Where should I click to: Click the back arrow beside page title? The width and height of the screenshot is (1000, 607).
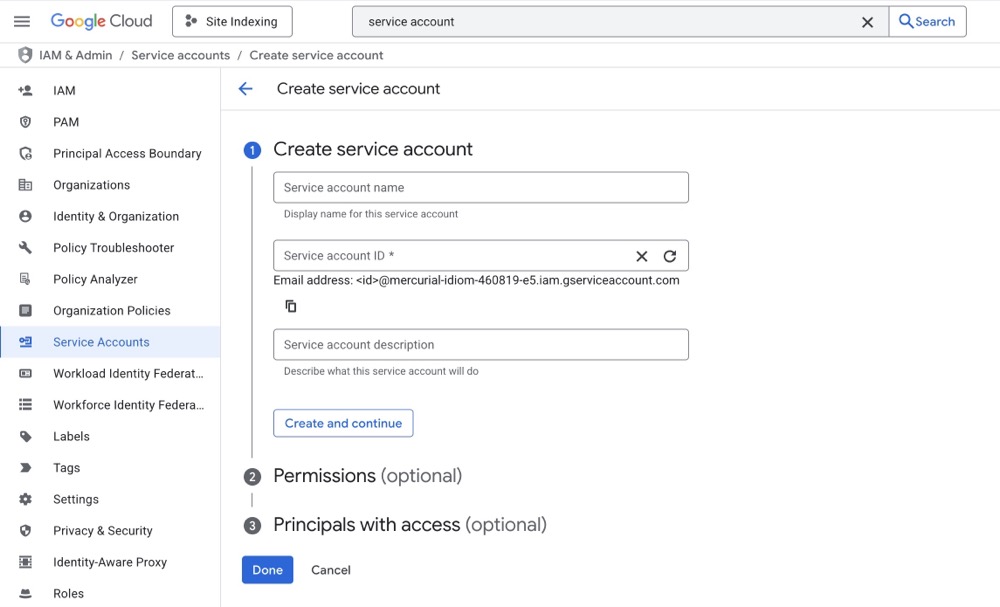tap(246, 89)
